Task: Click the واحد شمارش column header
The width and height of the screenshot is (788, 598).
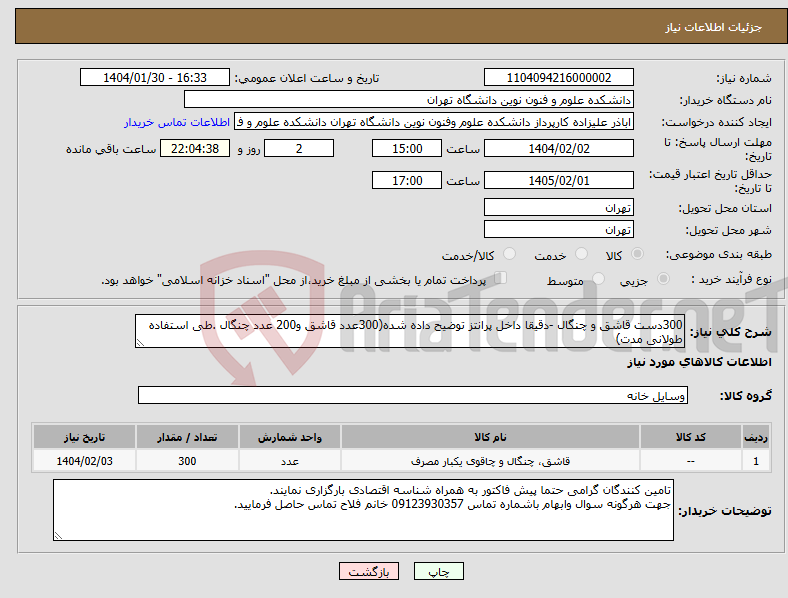Action: pos(290,437)
